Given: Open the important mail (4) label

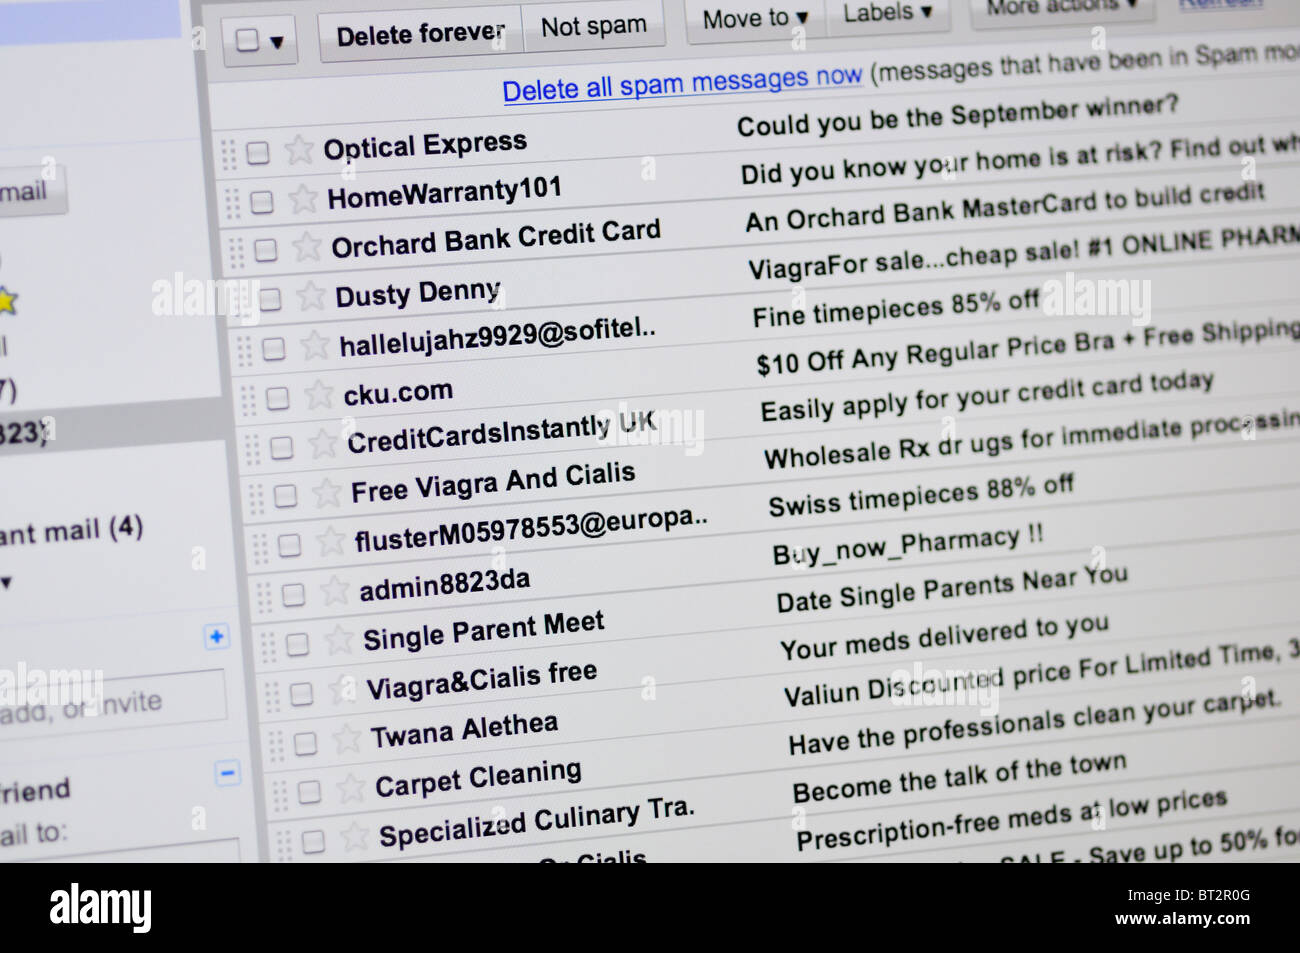Looking at the screenshot, I should 72,530.
